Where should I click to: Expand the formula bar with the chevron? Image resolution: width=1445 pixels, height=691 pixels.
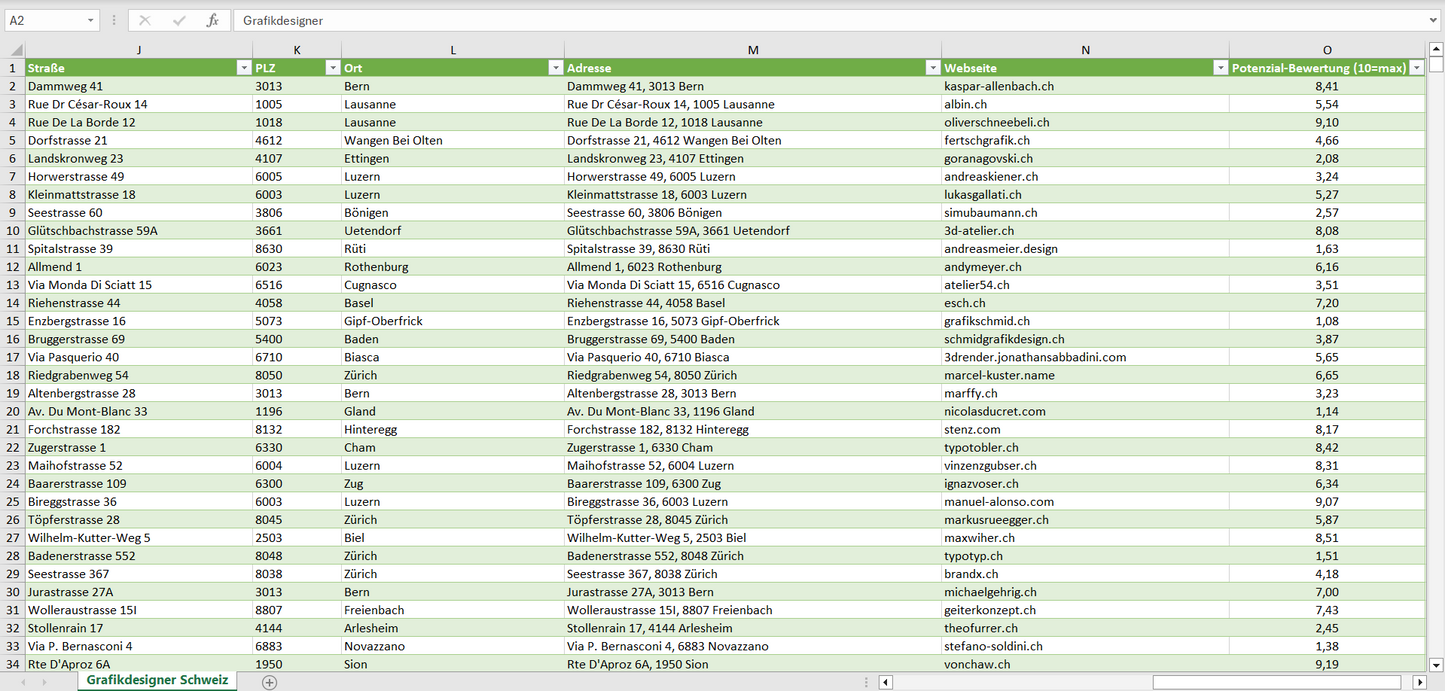(1434, 20)
